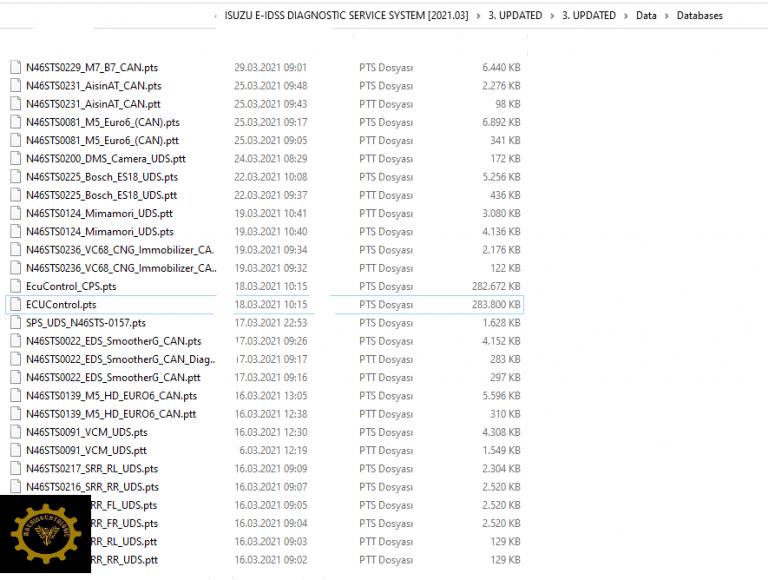
Task: Click the 1.549 KB size cell
Action: [x=501, y=450]
